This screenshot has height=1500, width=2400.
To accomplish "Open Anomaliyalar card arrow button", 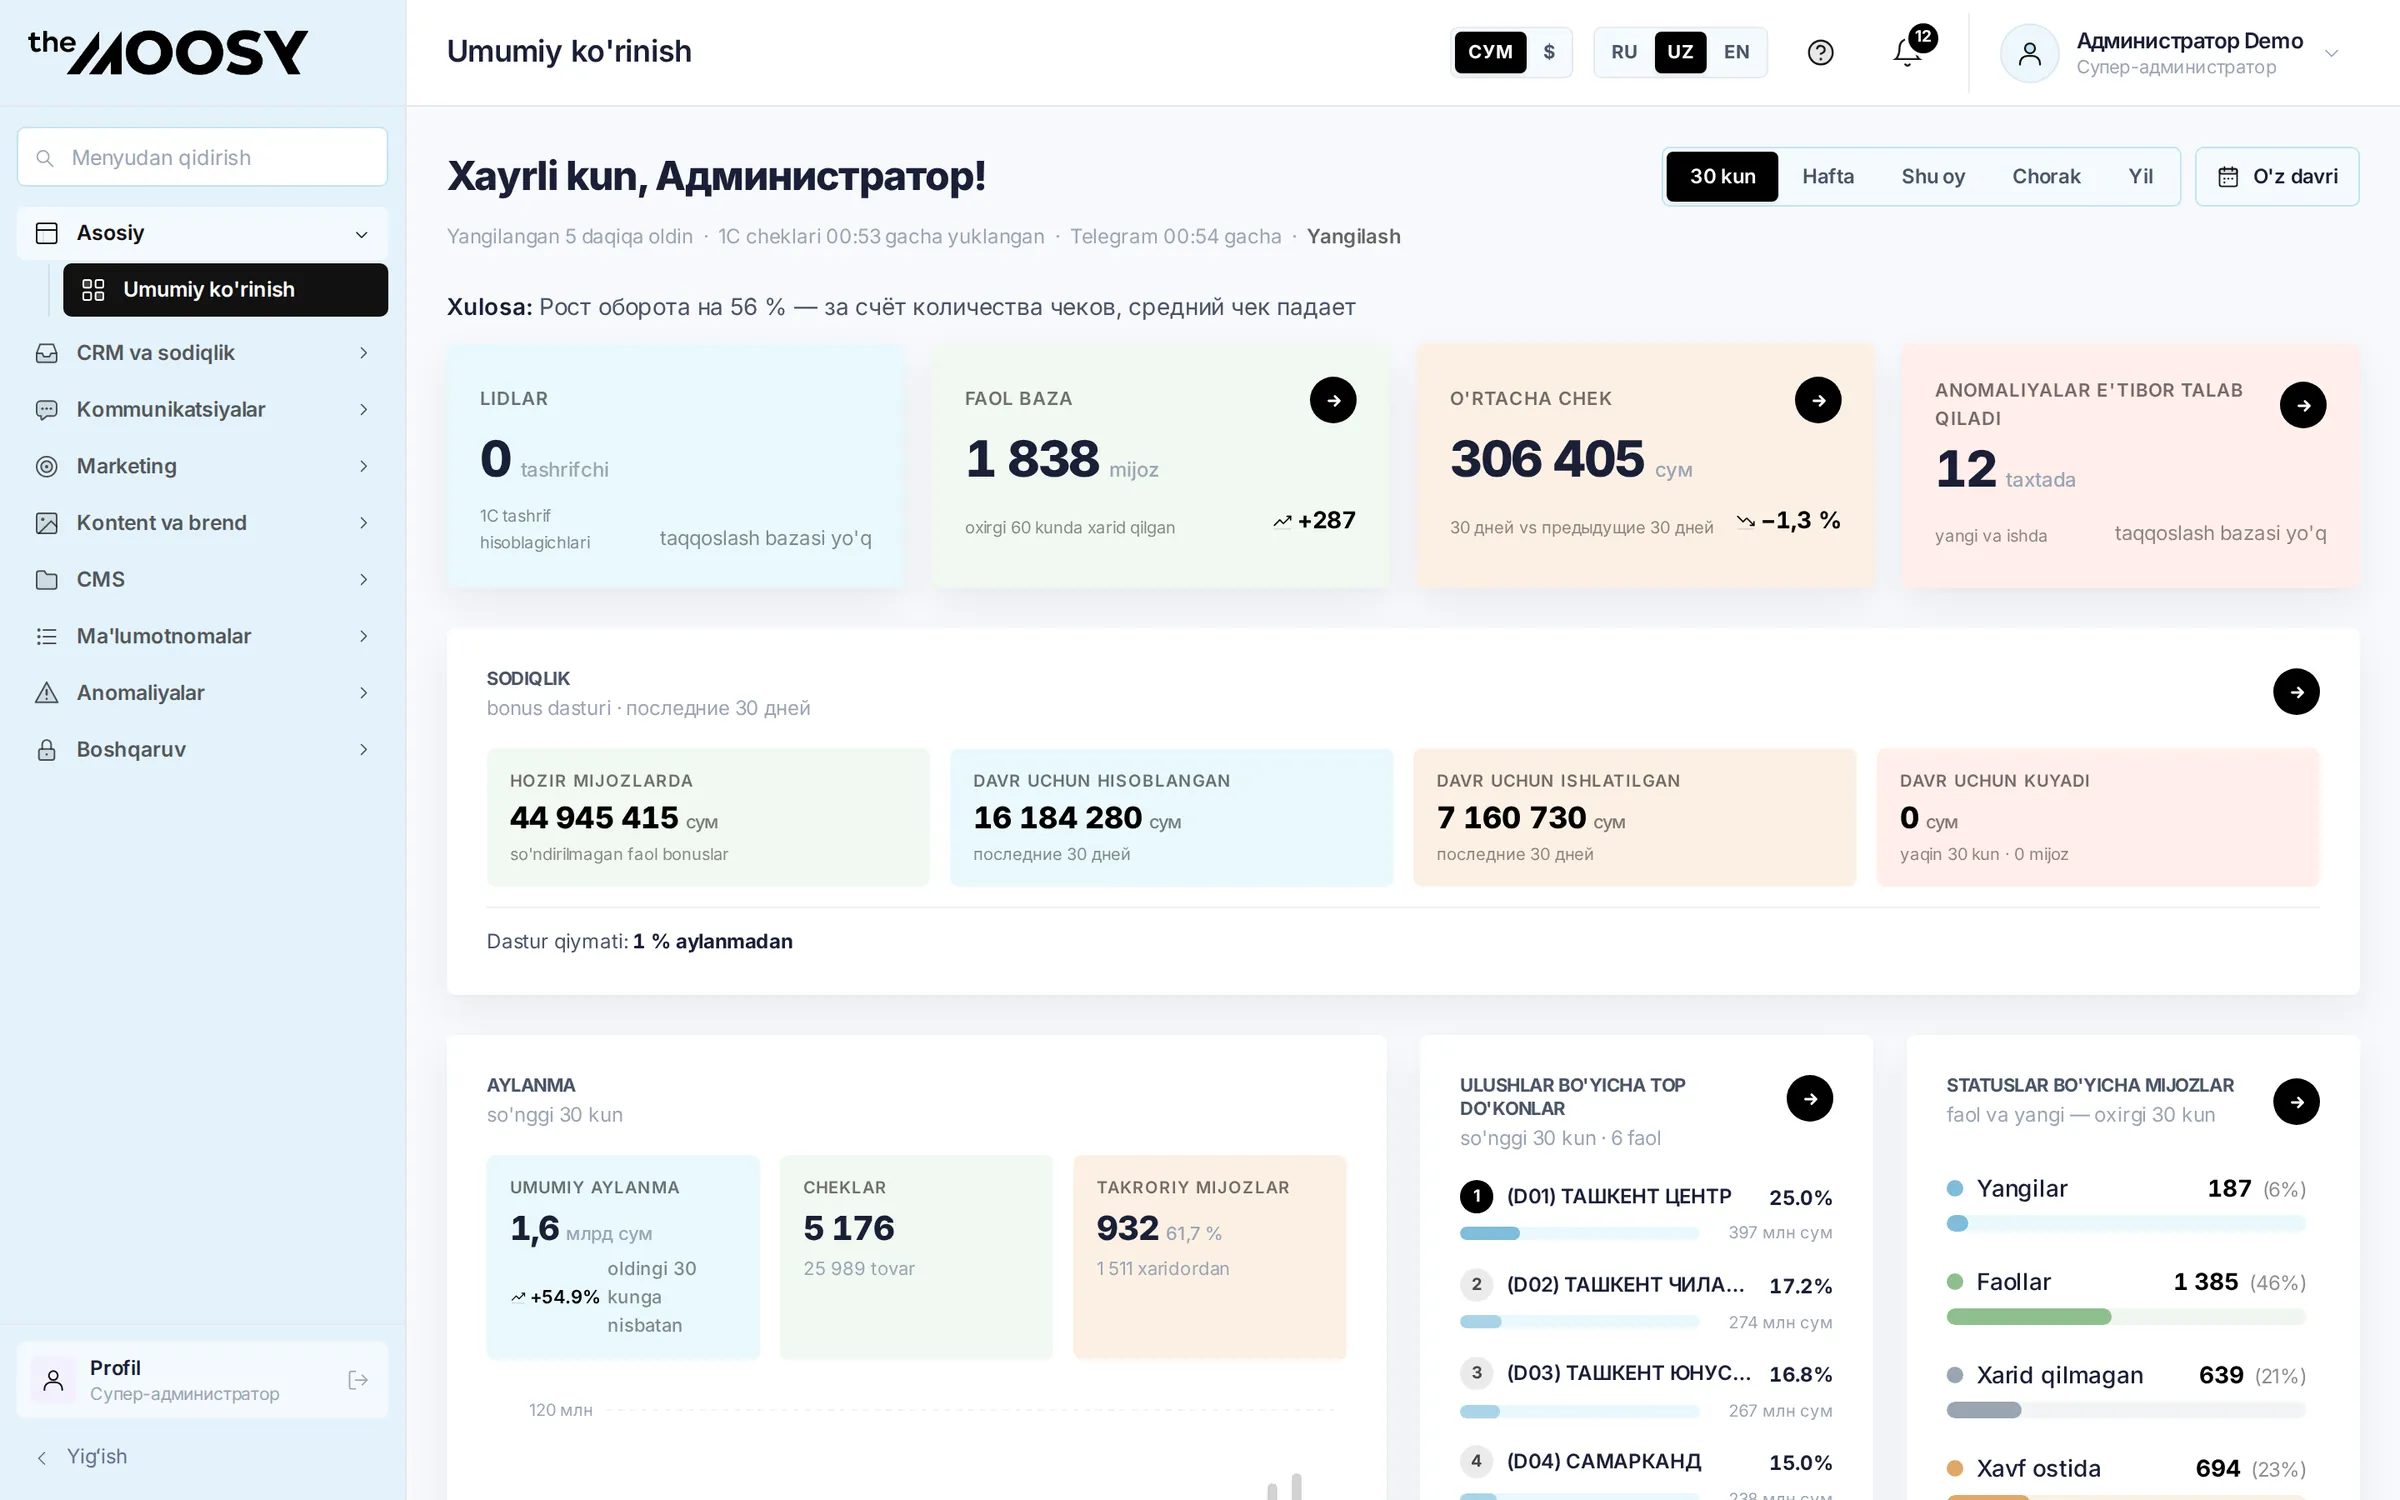I will click(x=2303, y=405).
